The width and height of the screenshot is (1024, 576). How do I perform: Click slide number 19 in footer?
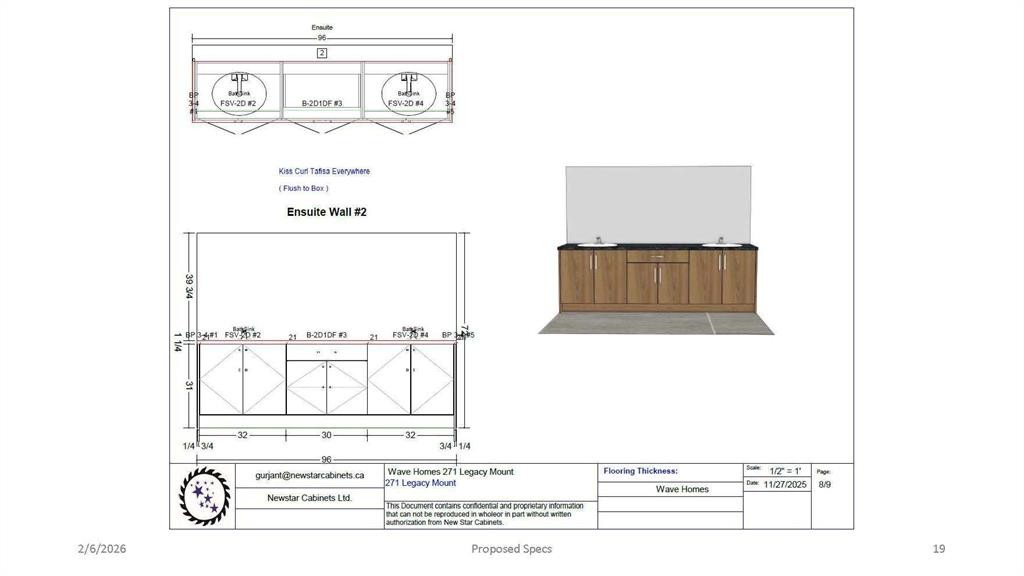(x=939, y=549)
